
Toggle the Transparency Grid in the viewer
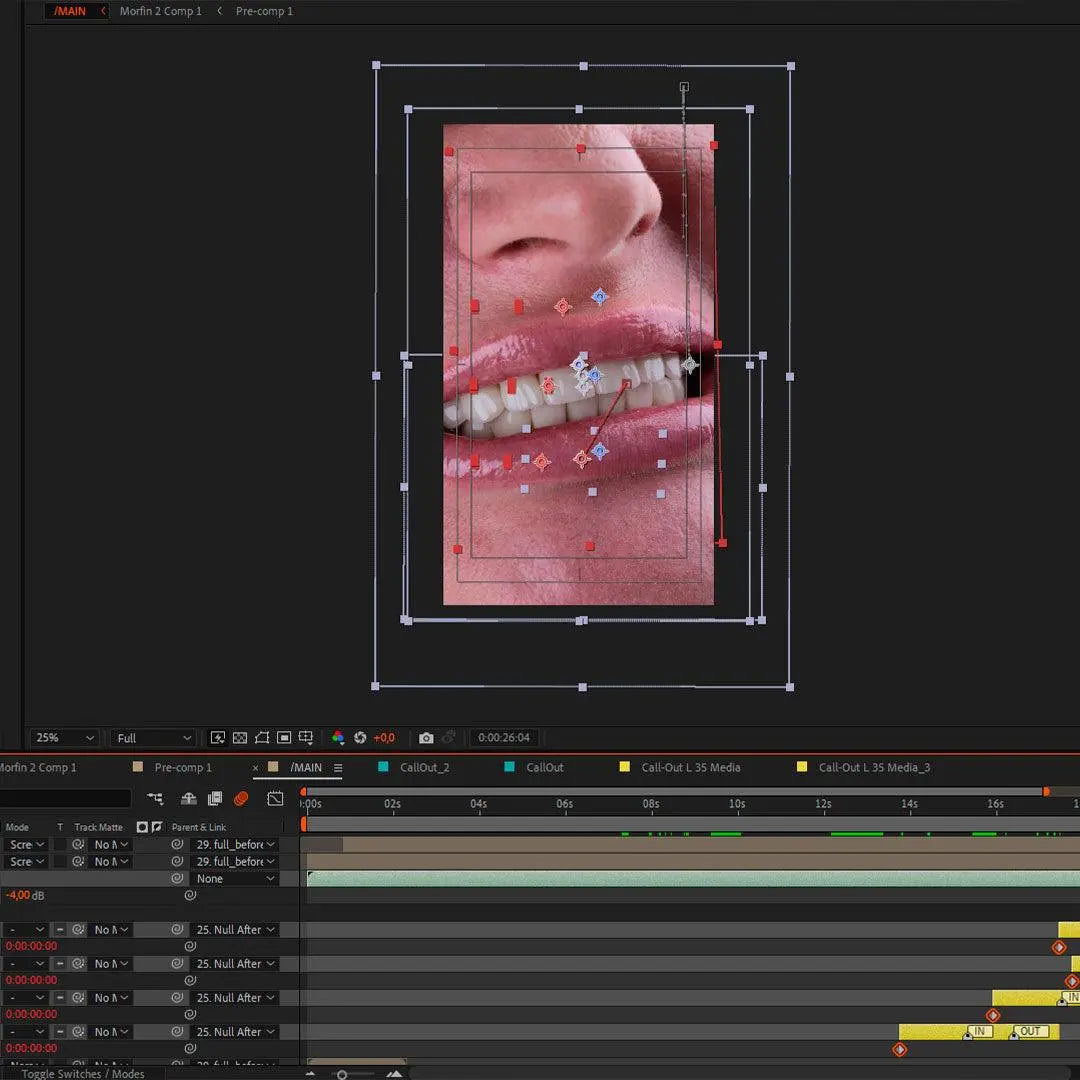(x=238, y=738)
